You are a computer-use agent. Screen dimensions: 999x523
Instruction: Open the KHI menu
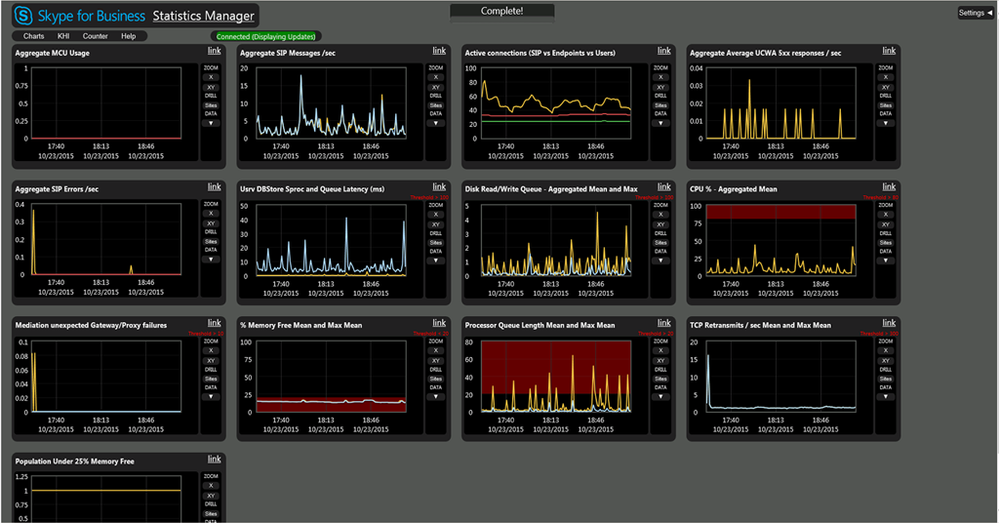tap(63, 36)
